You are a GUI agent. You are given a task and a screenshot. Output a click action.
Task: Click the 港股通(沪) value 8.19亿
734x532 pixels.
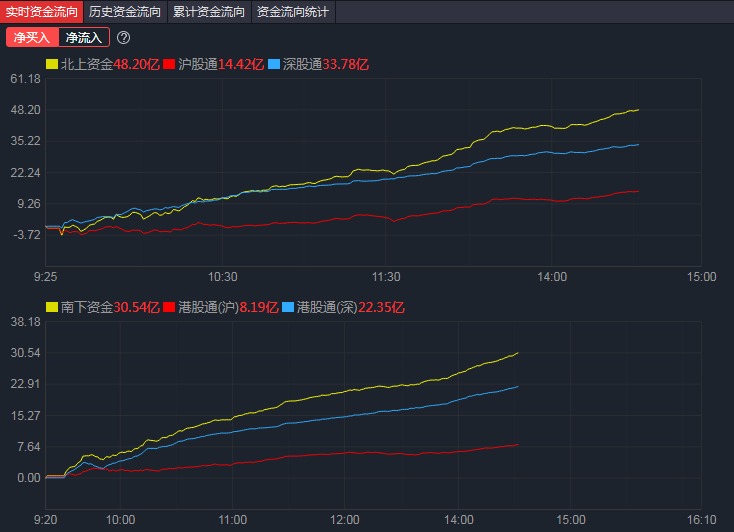pos(259,307)
